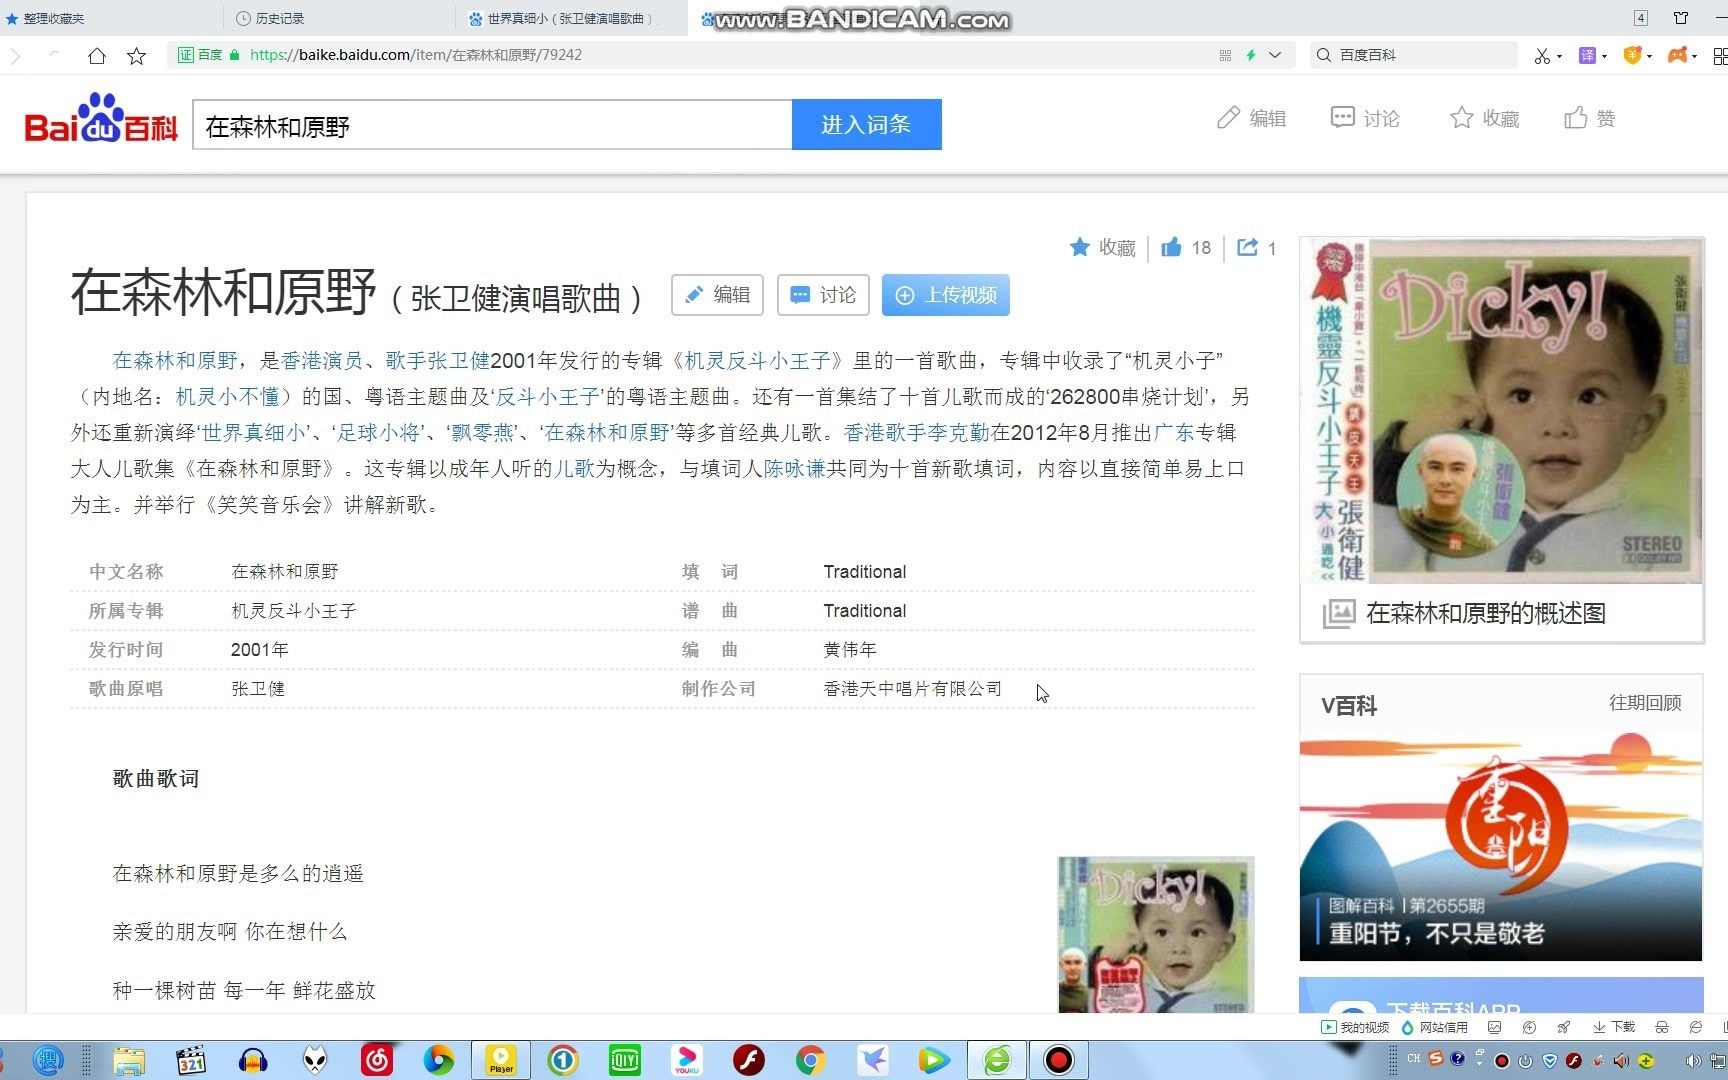The image size is (1728, 1080).
Task: Toggle the green lightning speed-mode icon
Action: tap(1250, 56)
